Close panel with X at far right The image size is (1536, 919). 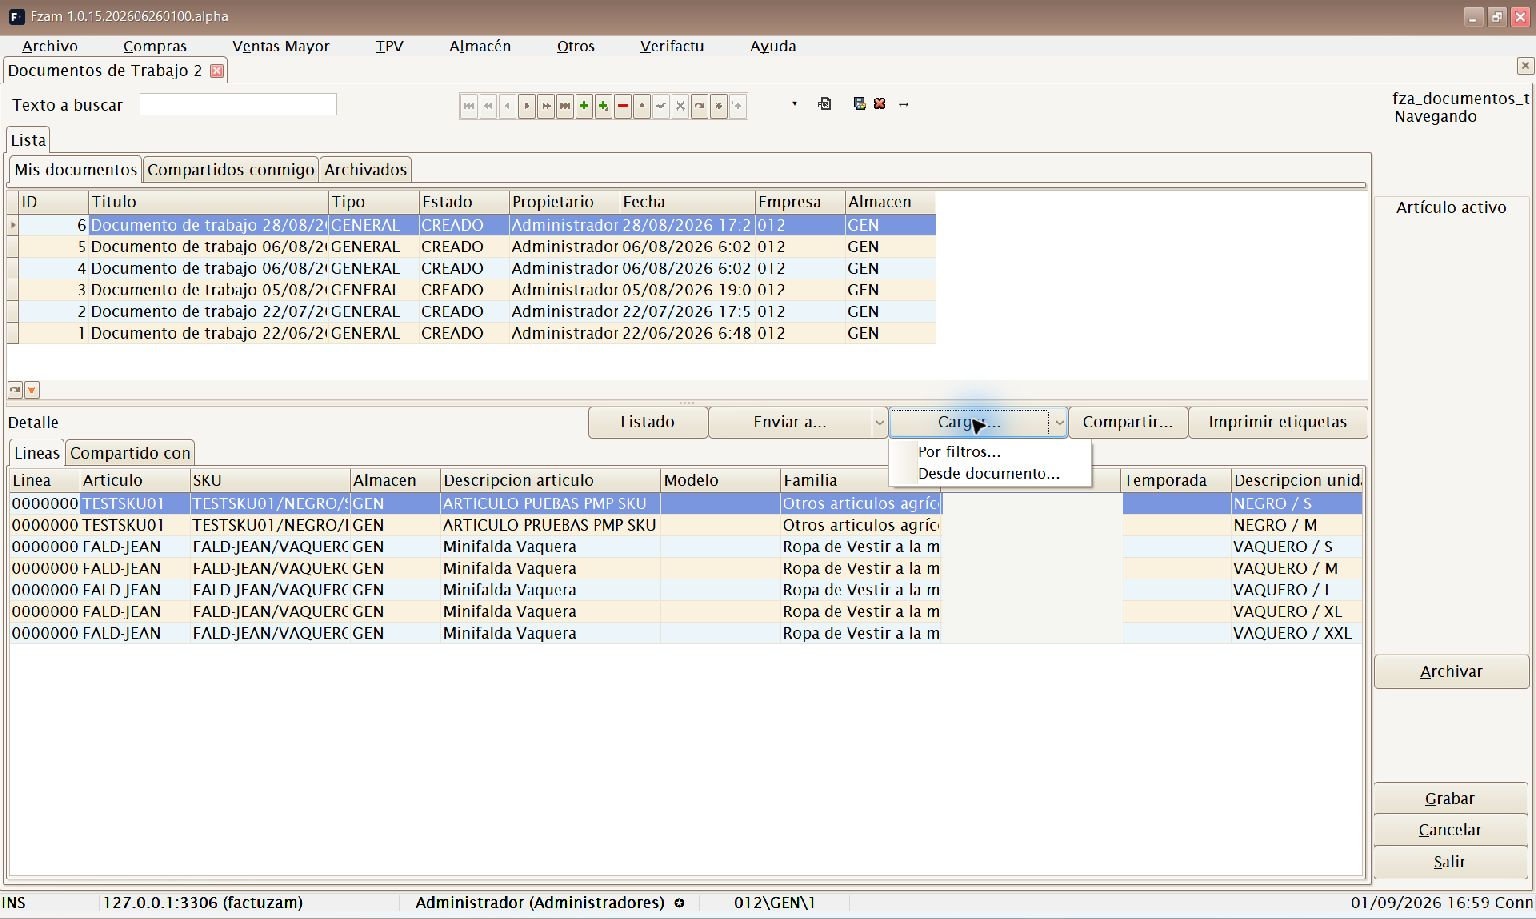pyautogui.click(x=1525, y=66)
